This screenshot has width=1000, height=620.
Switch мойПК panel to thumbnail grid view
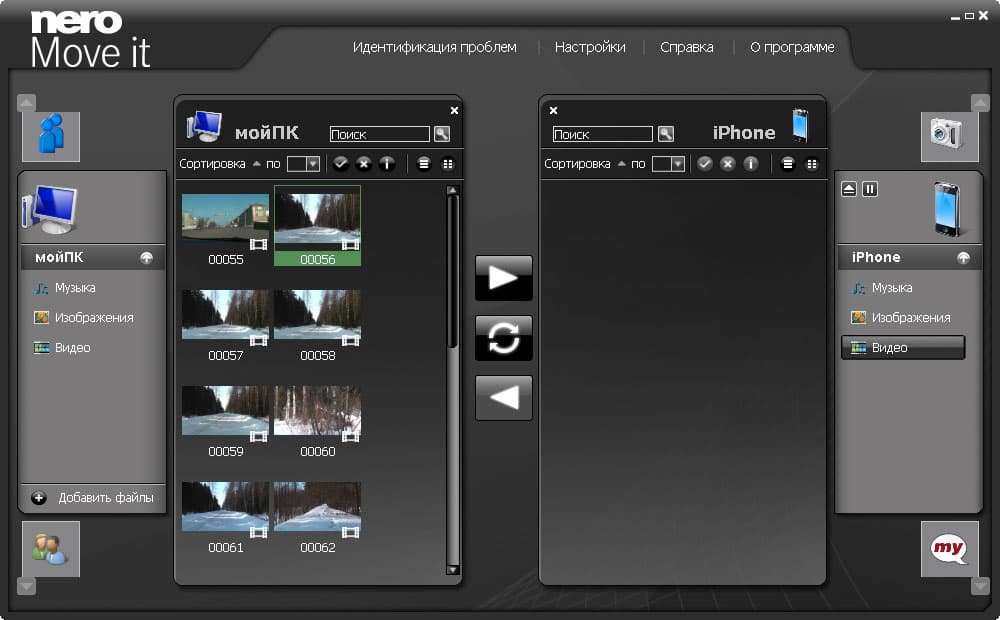pos(448,164)
